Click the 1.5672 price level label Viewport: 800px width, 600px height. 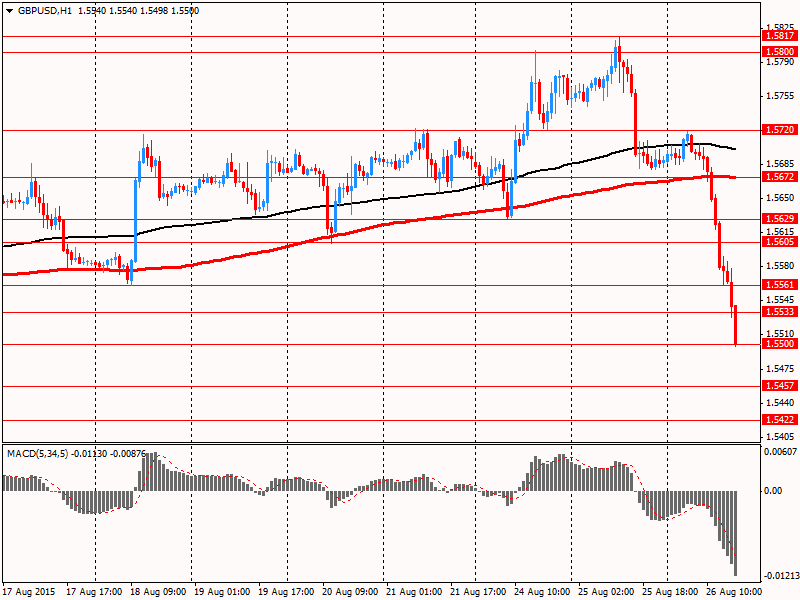[779, 177]
